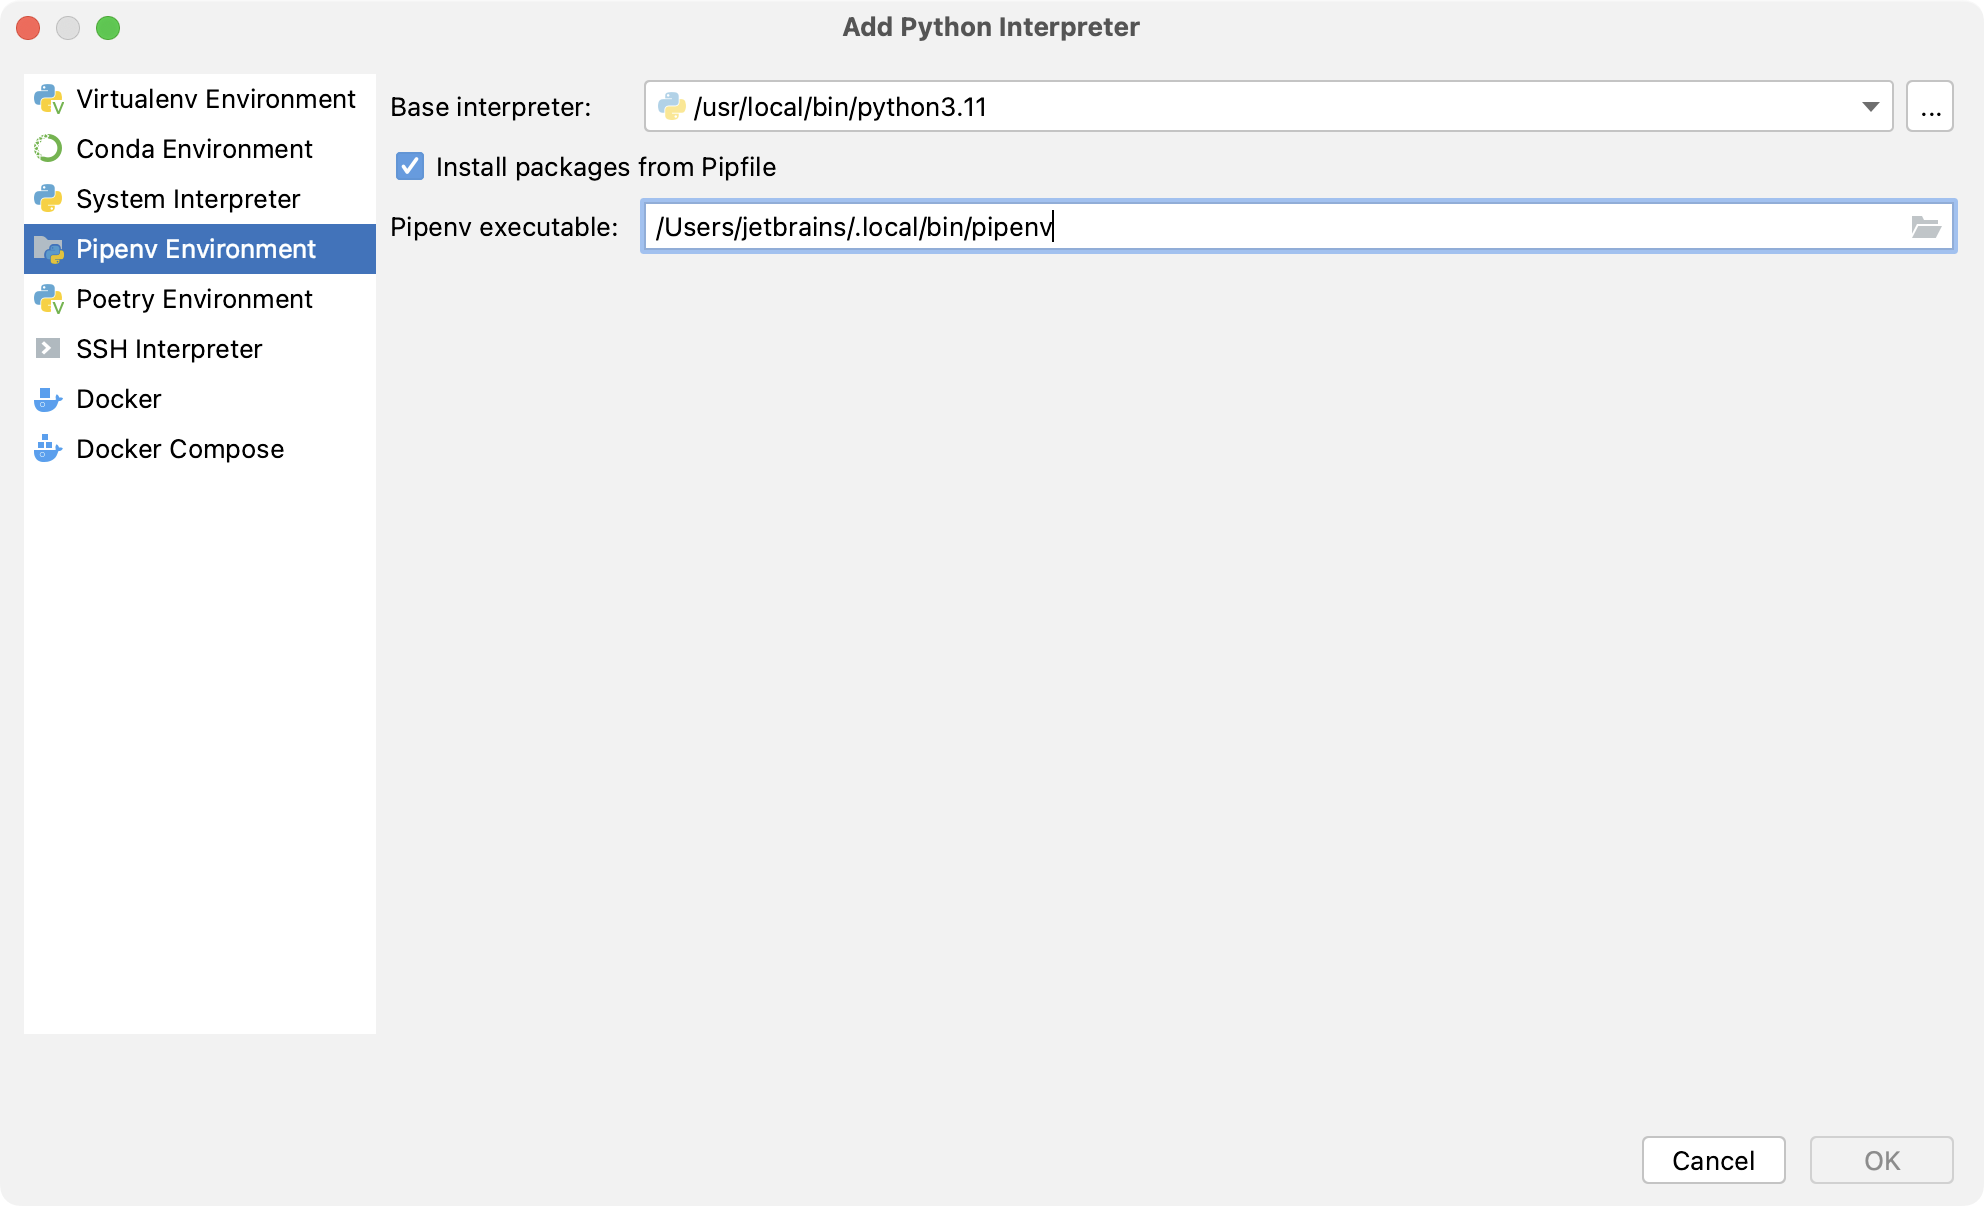1984x1206 pixels.
Task: Click the Docker interpreter icon
Action: click(47, 398)
